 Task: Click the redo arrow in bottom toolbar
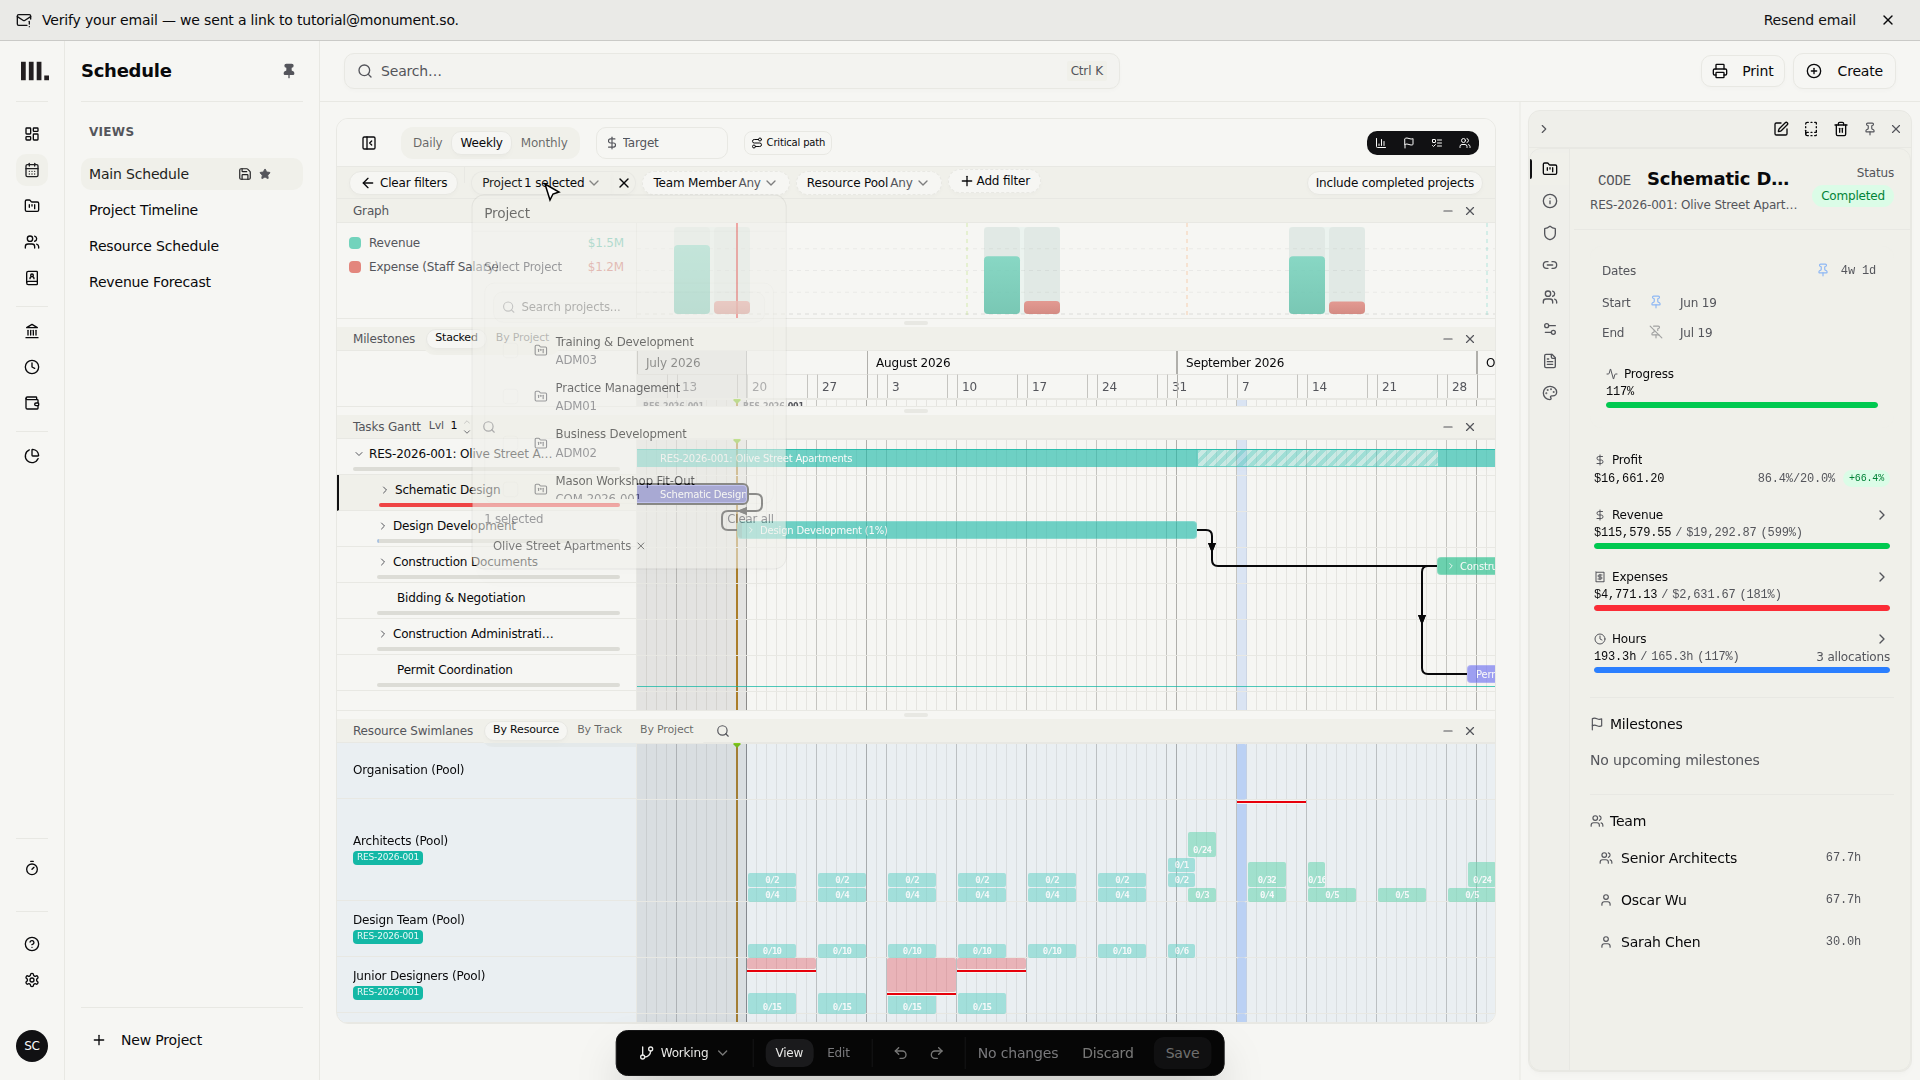pyautogui.click(x=937, y=1053)
